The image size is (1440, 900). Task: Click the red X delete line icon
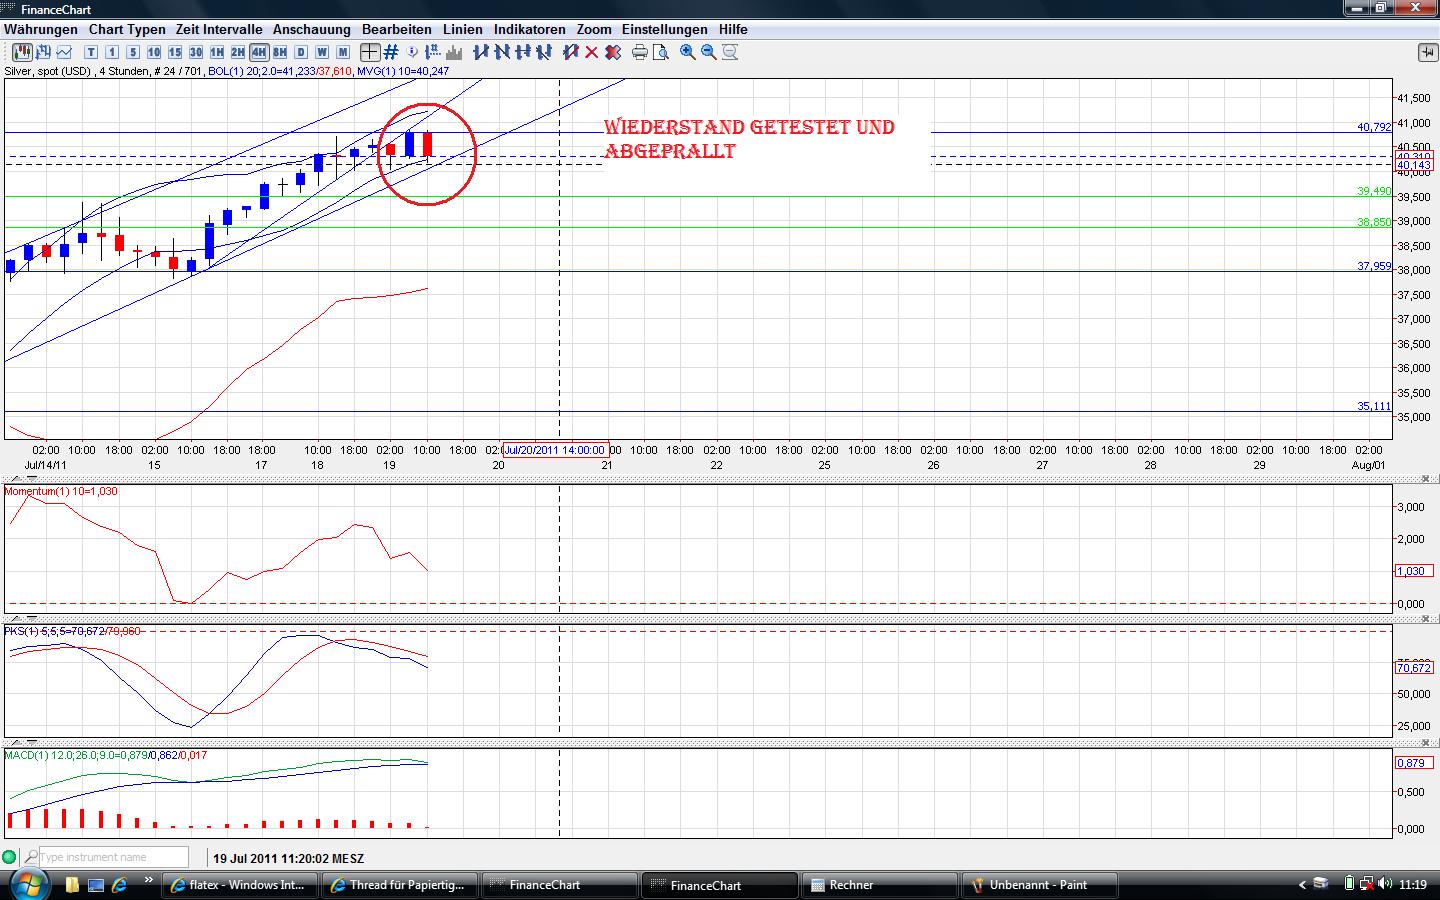592,52
